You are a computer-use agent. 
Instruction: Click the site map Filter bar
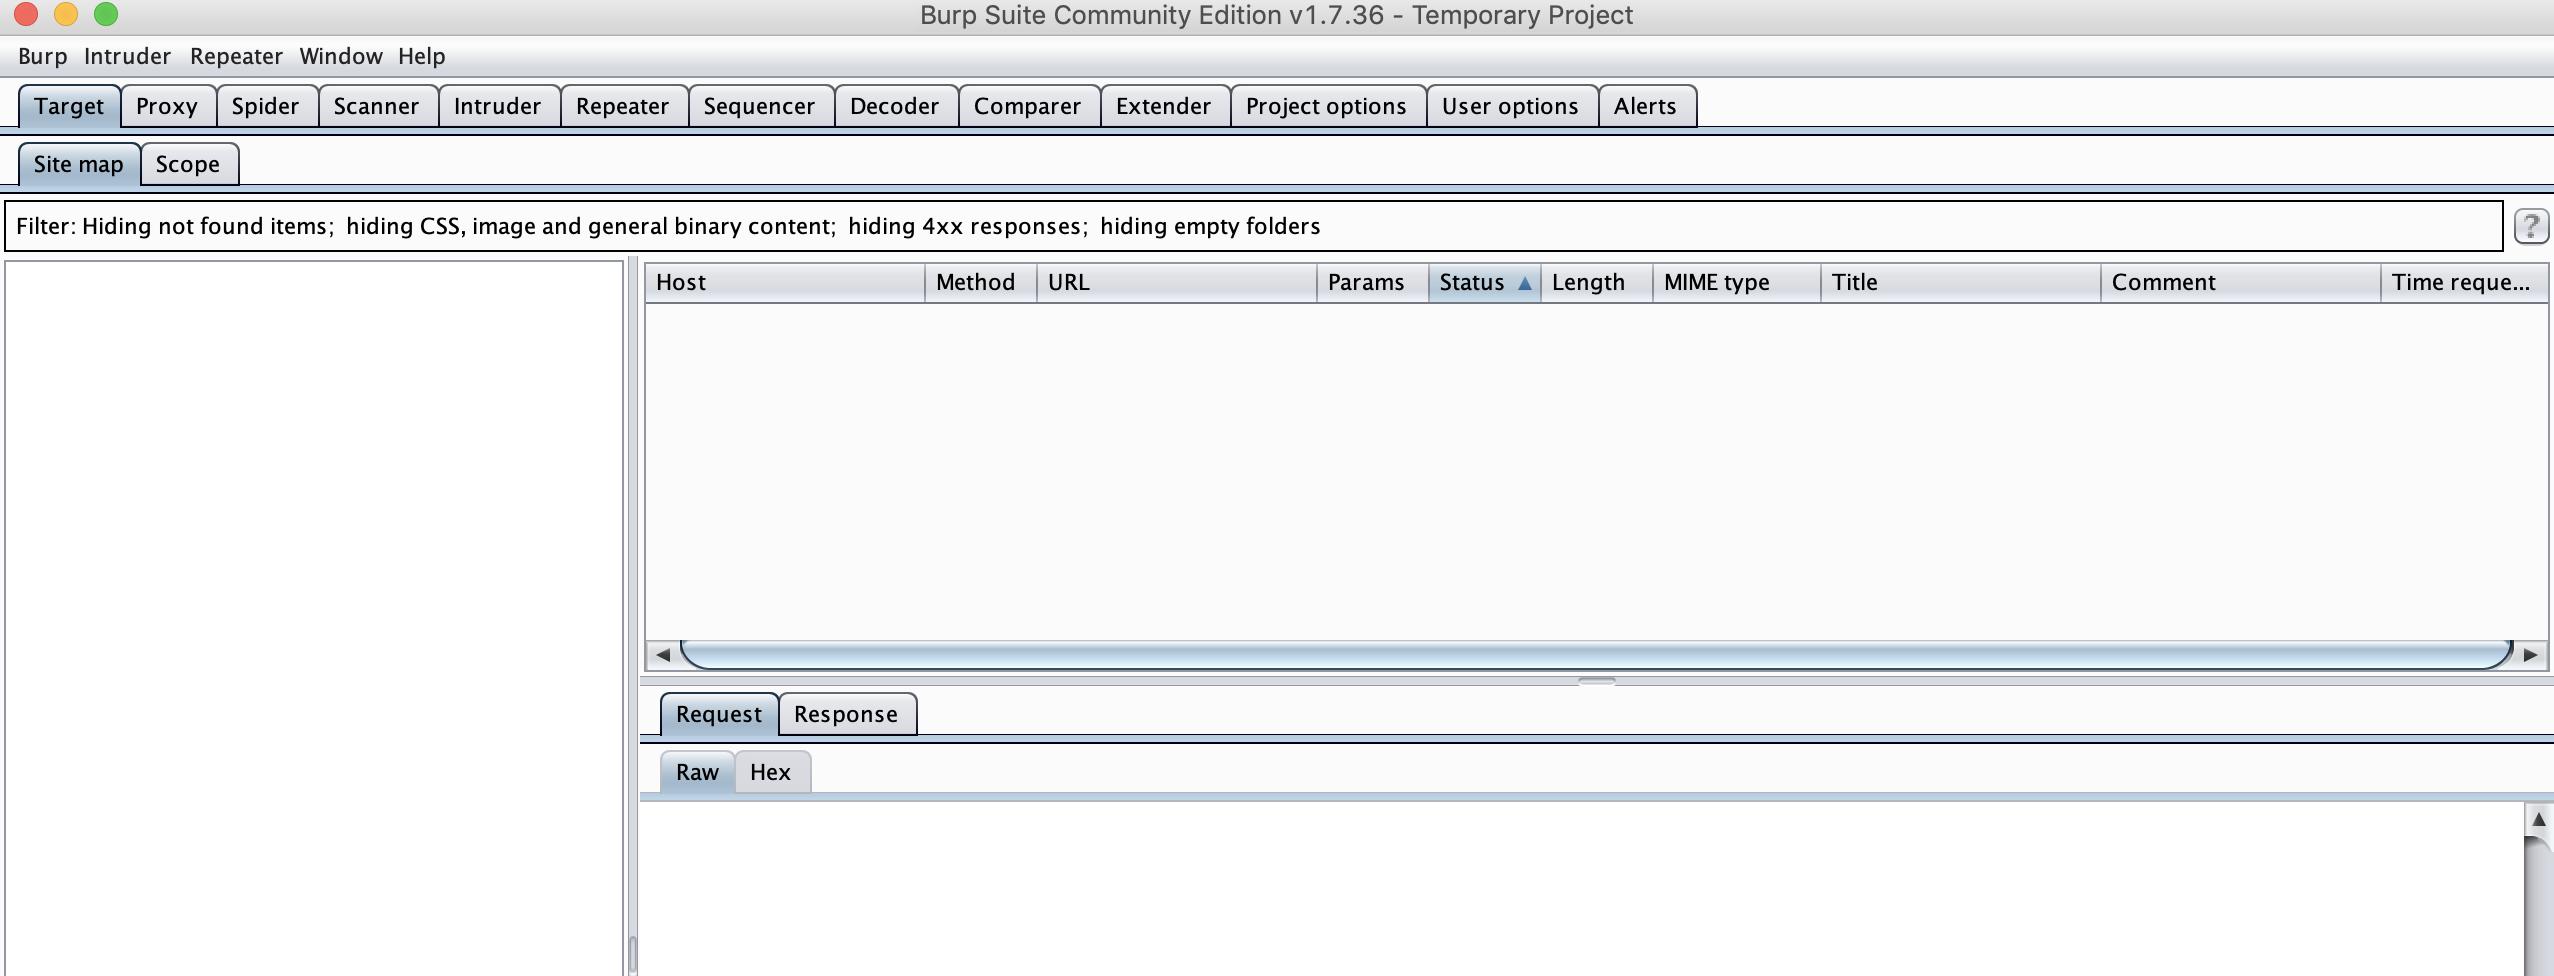[x=1254, y=226]
